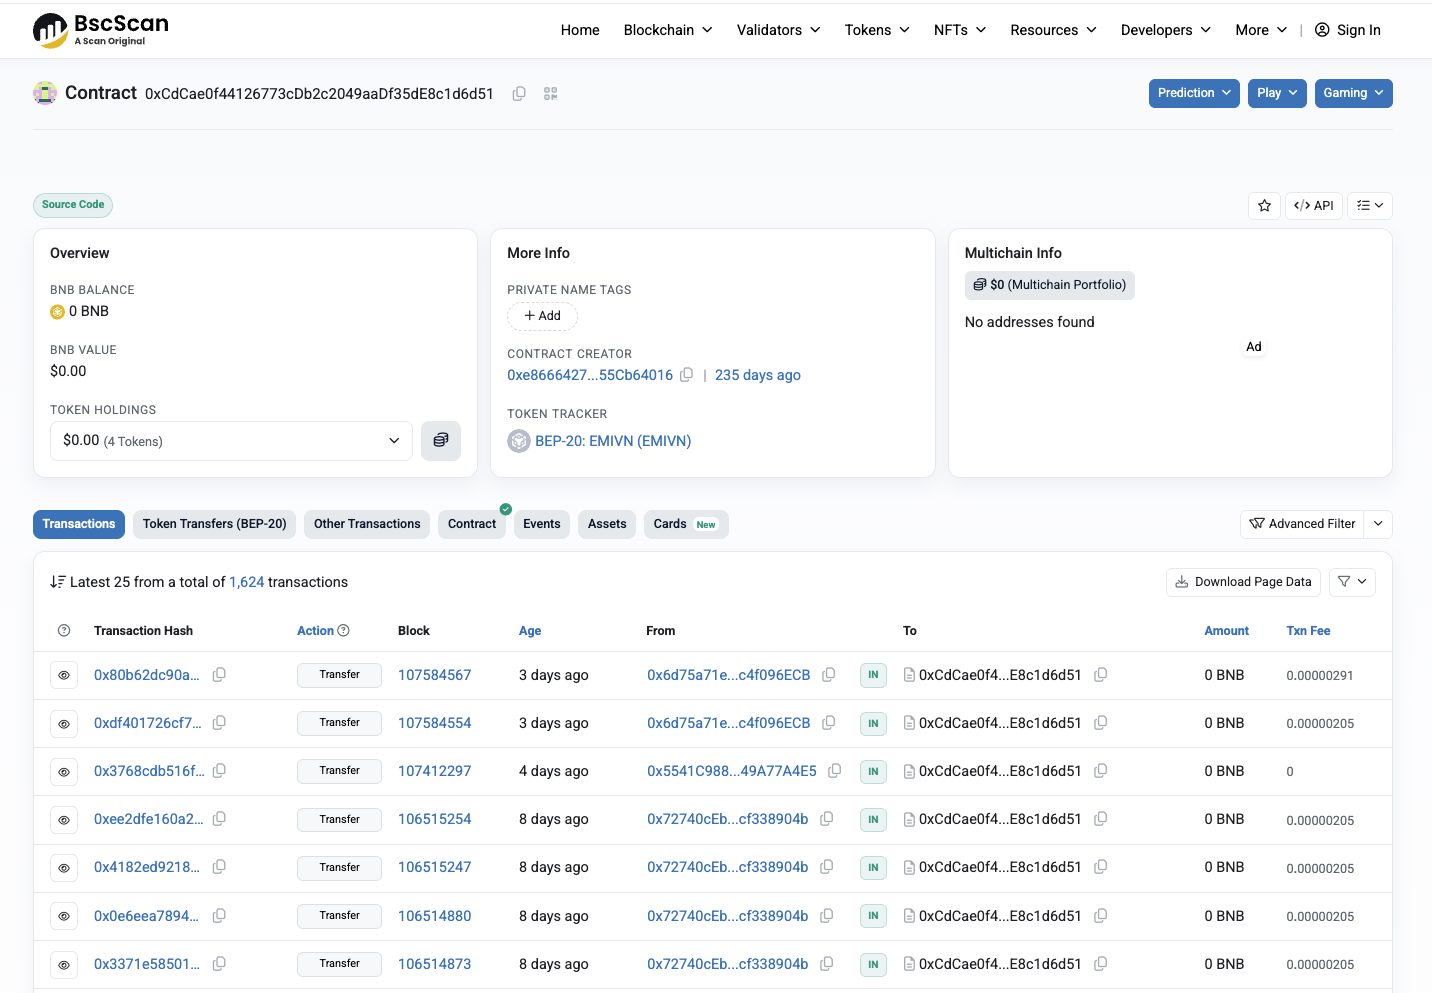Click Download Page Data button
Viewport: 1432px width, 993px height.
(x=1243, y=582)
